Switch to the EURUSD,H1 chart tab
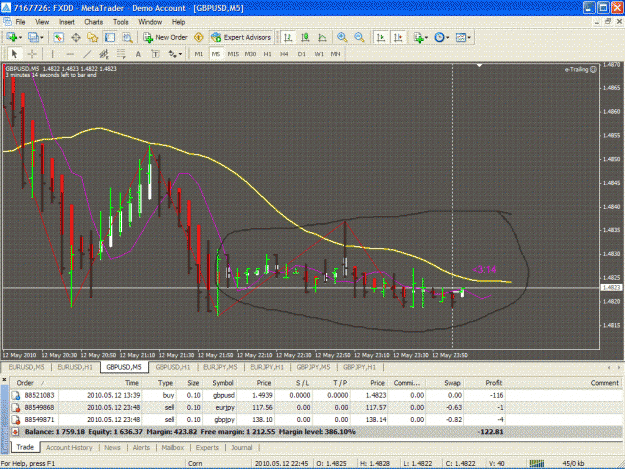The image size is (625, 469). coord(75,367)
